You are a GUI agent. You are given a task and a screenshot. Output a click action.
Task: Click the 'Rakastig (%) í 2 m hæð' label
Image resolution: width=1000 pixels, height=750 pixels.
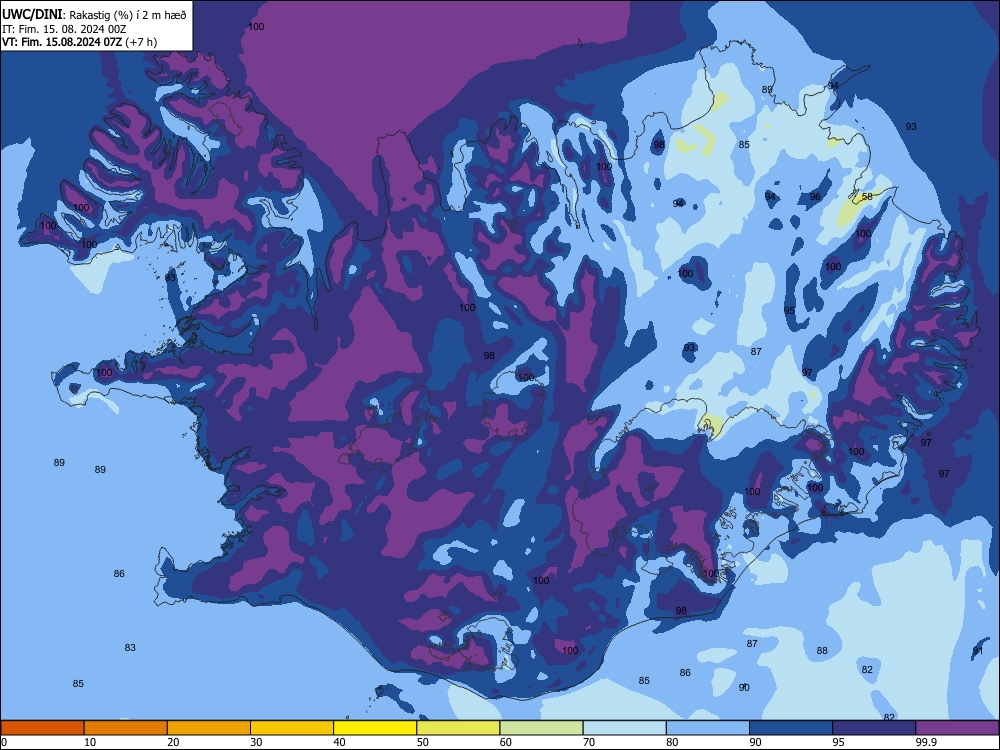tap(128, 15)
